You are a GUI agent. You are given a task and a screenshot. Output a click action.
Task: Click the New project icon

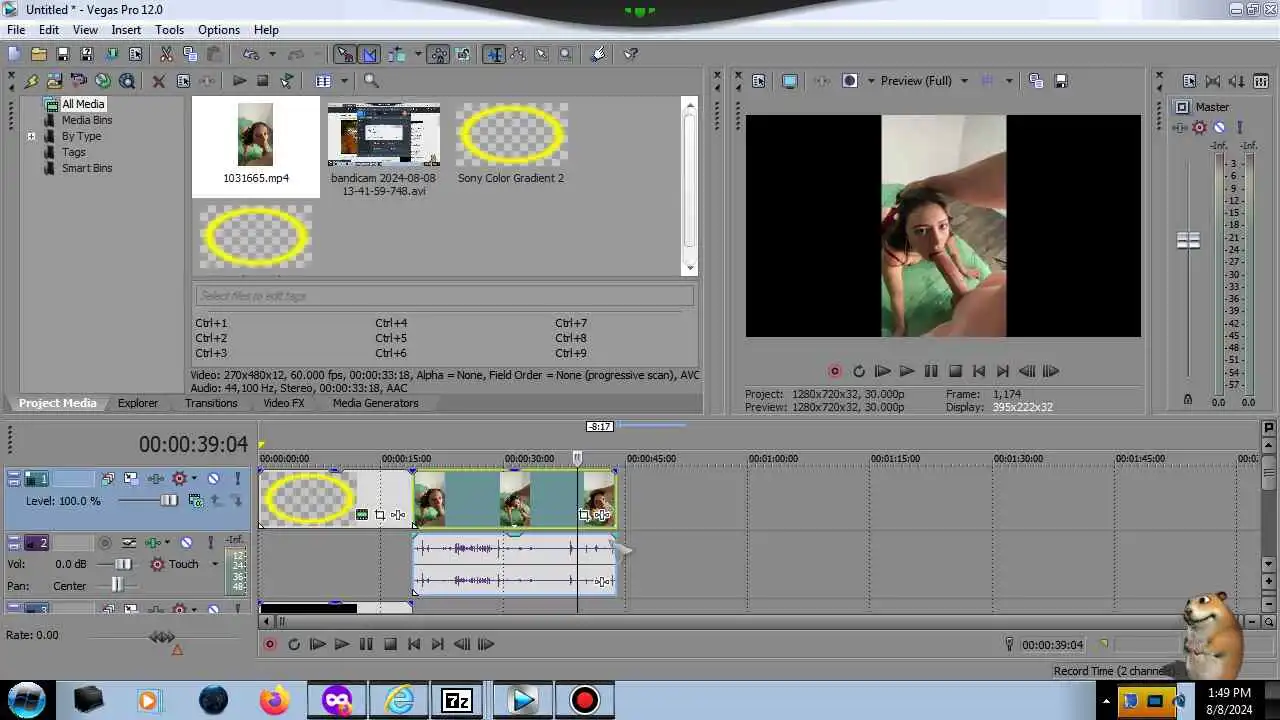point(15,54)
